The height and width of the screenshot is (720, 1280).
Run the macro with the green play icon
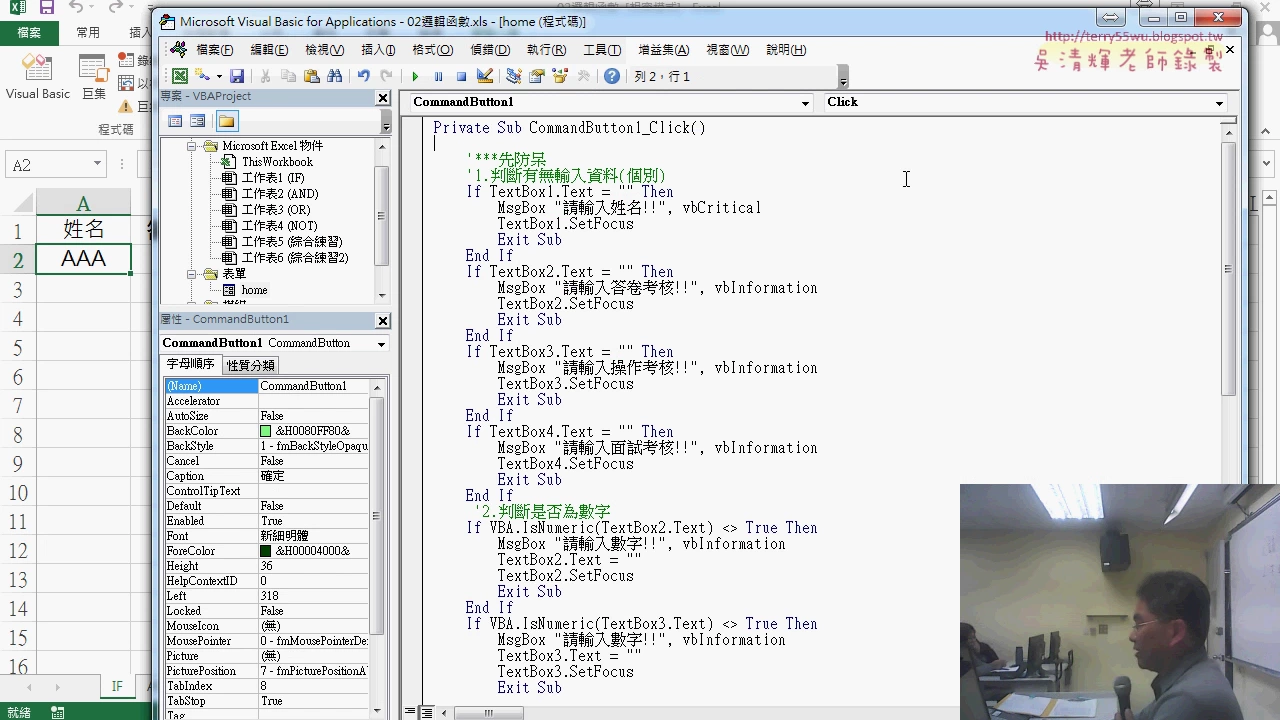click(x=415, y=76)
